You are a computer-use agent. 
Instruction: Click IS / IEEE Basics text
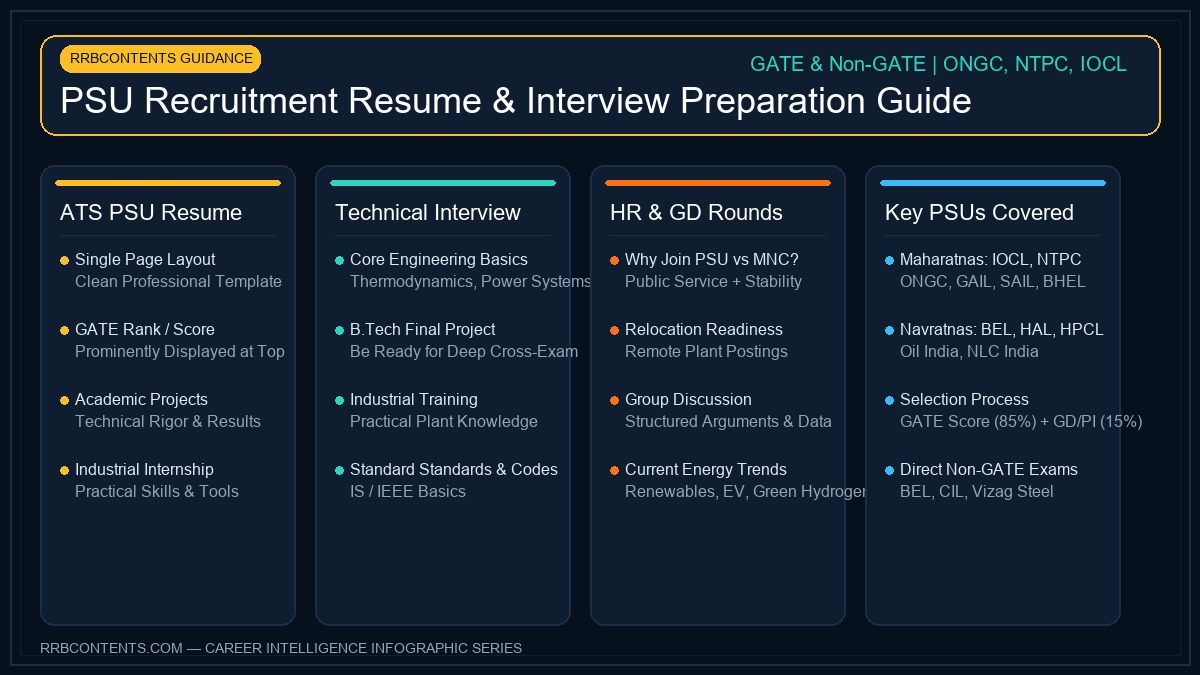coord(408,492)
